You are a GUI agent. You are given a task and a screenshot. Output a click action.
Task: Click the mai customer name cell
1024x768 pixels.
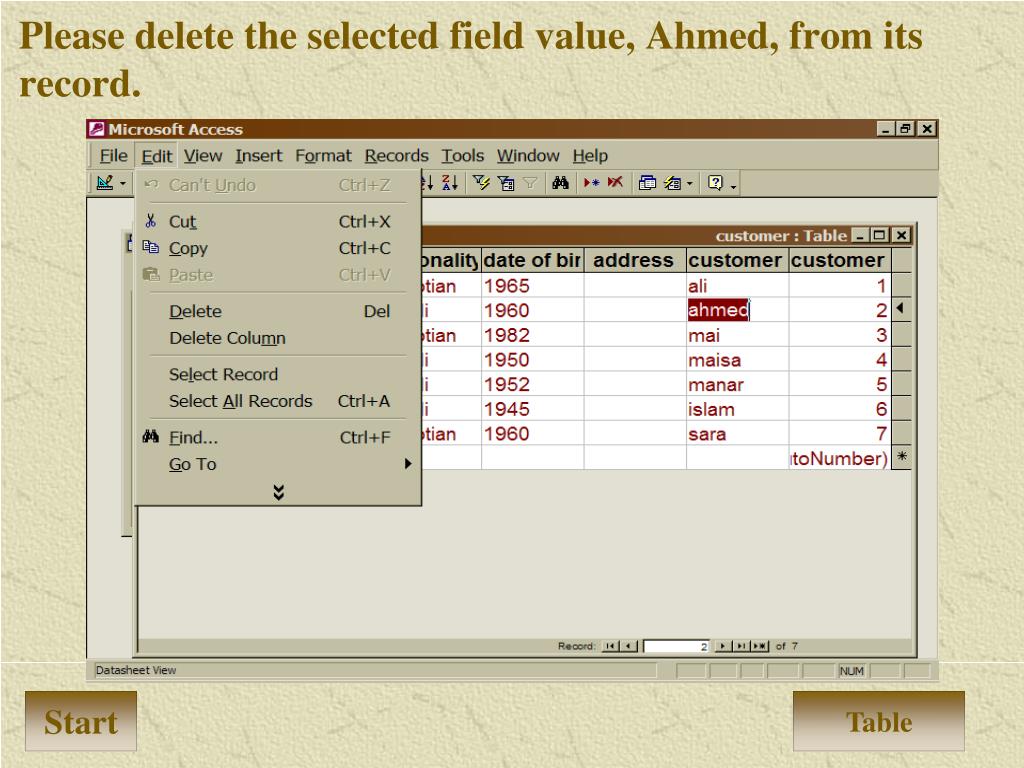737,335
